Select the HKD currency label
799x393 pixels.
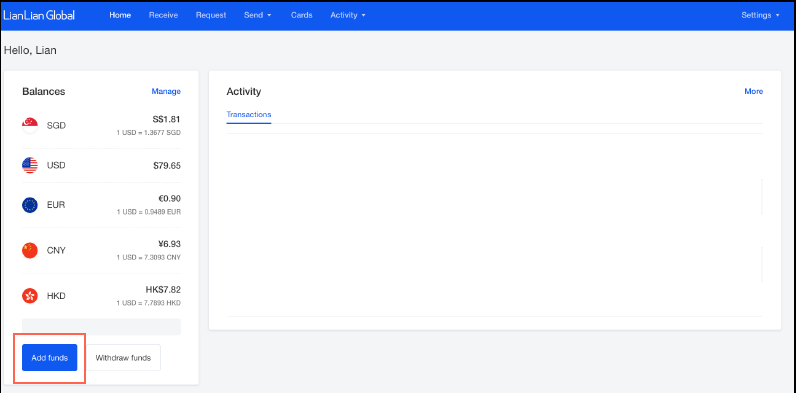point(56,296)
